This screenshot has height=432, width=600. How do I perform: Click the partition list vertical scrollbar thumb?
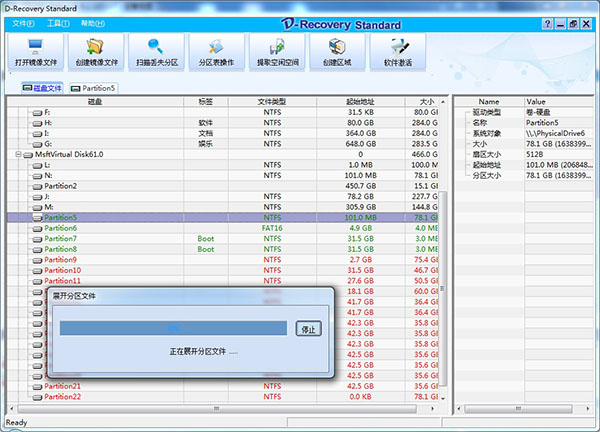(443, 289)
